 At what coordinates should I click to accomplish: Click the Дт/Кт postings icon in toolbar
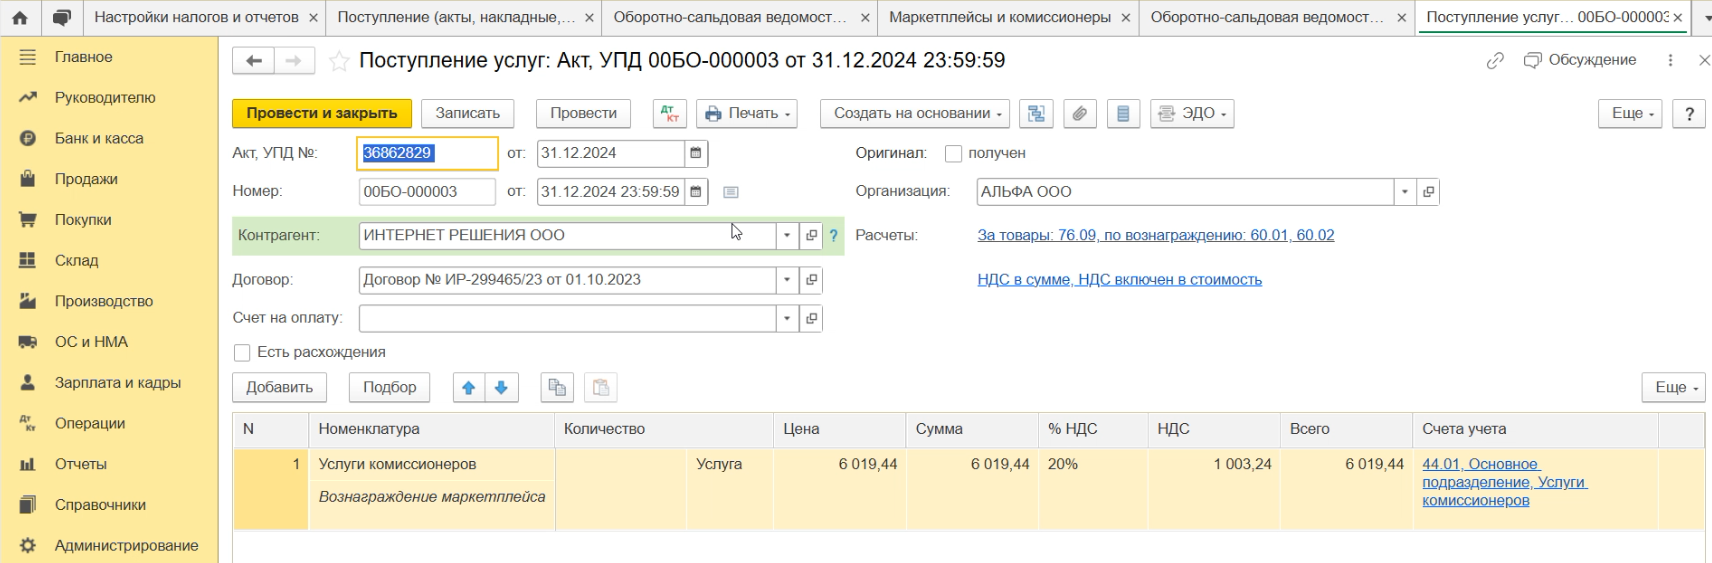tap(669, 114)
